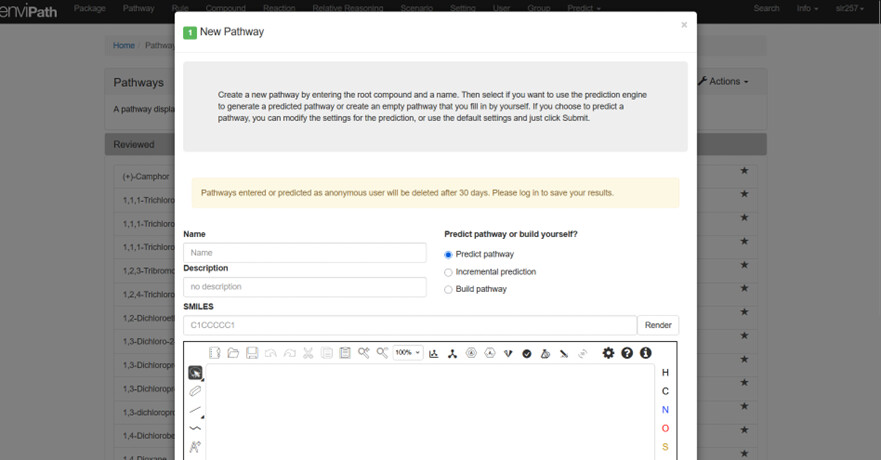881x460 pixels.
Task: Click the Paste clipboard icon in sketcher toolbar
Action: 345,353
